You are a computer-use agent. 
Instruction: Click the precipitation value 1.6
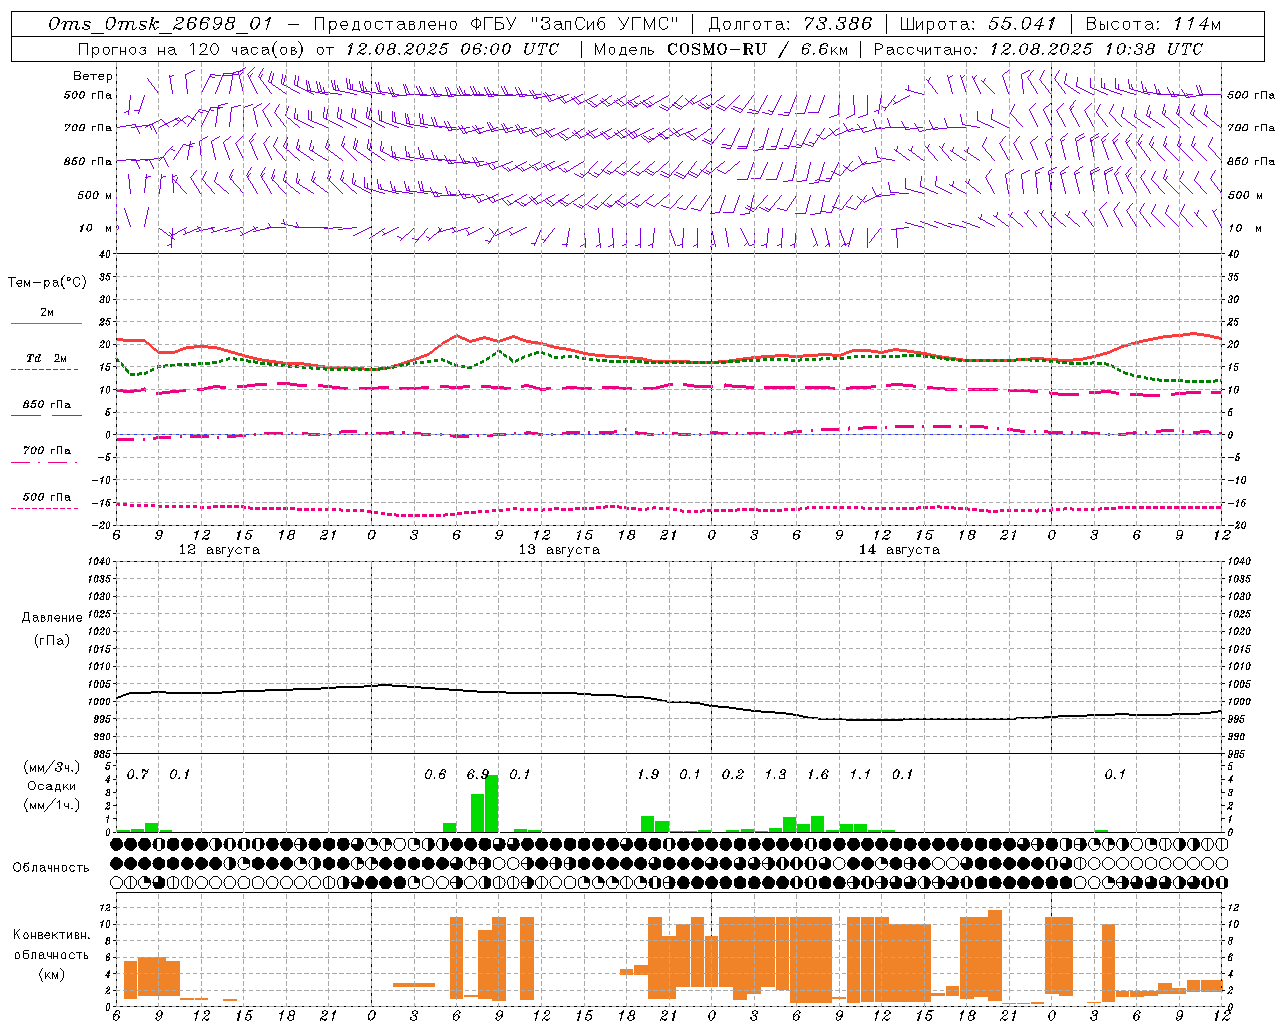point(818,774)
